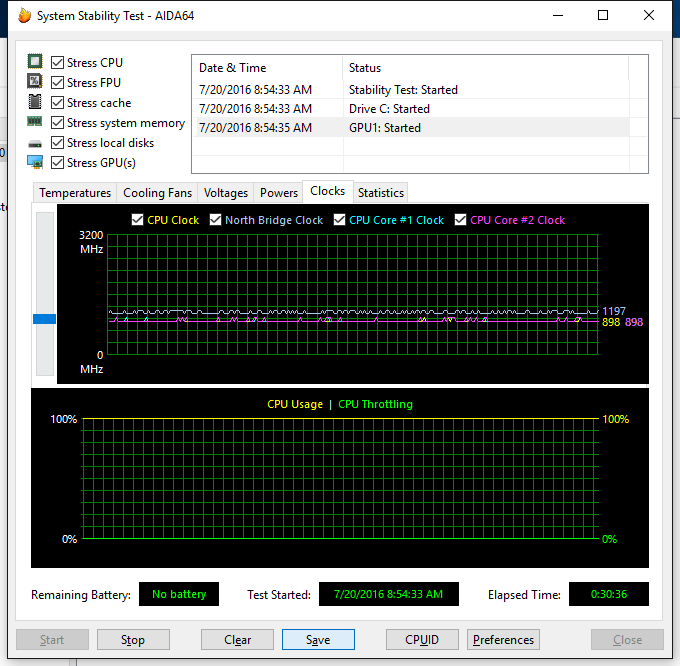Click the 'No battery' remaining battery field
The height and width of the screenshot is (666, 680).
(x=179, y=594)
